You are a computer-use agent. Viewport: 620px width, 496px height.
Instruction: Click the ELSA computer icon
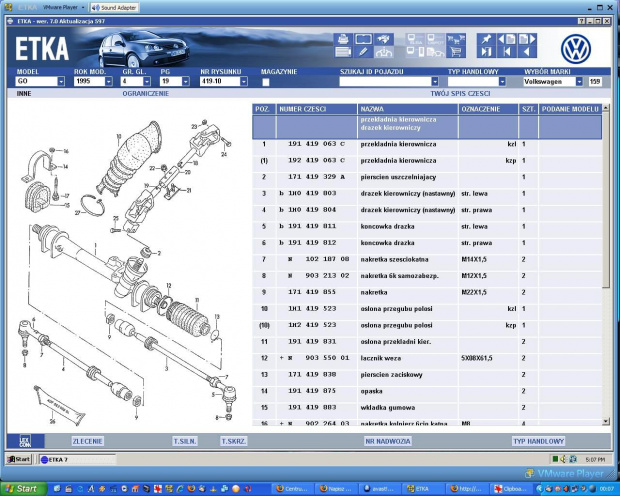[x=416, y=39]
